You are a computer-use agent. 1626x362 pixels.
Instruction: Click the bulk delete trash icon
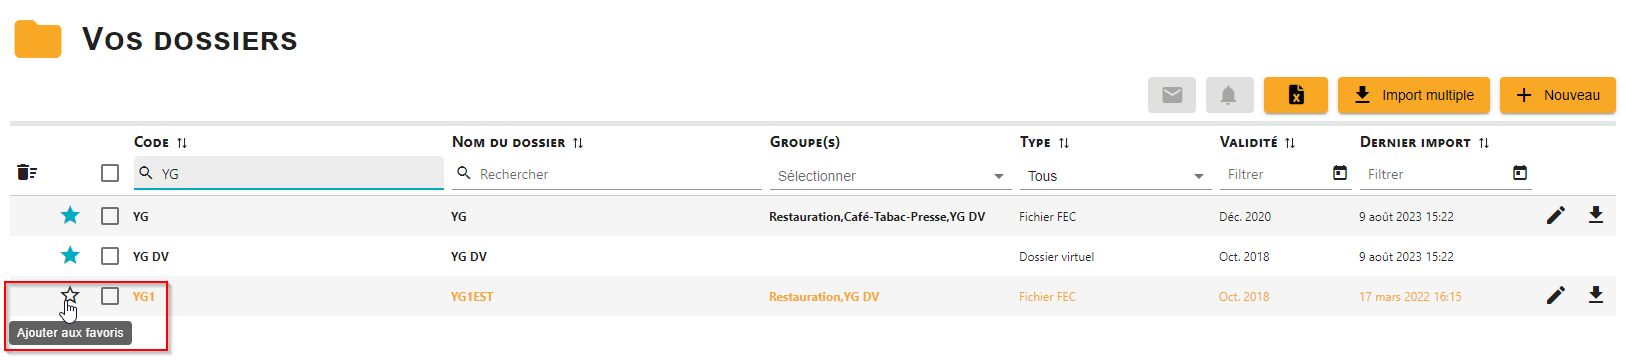[27, 173]
